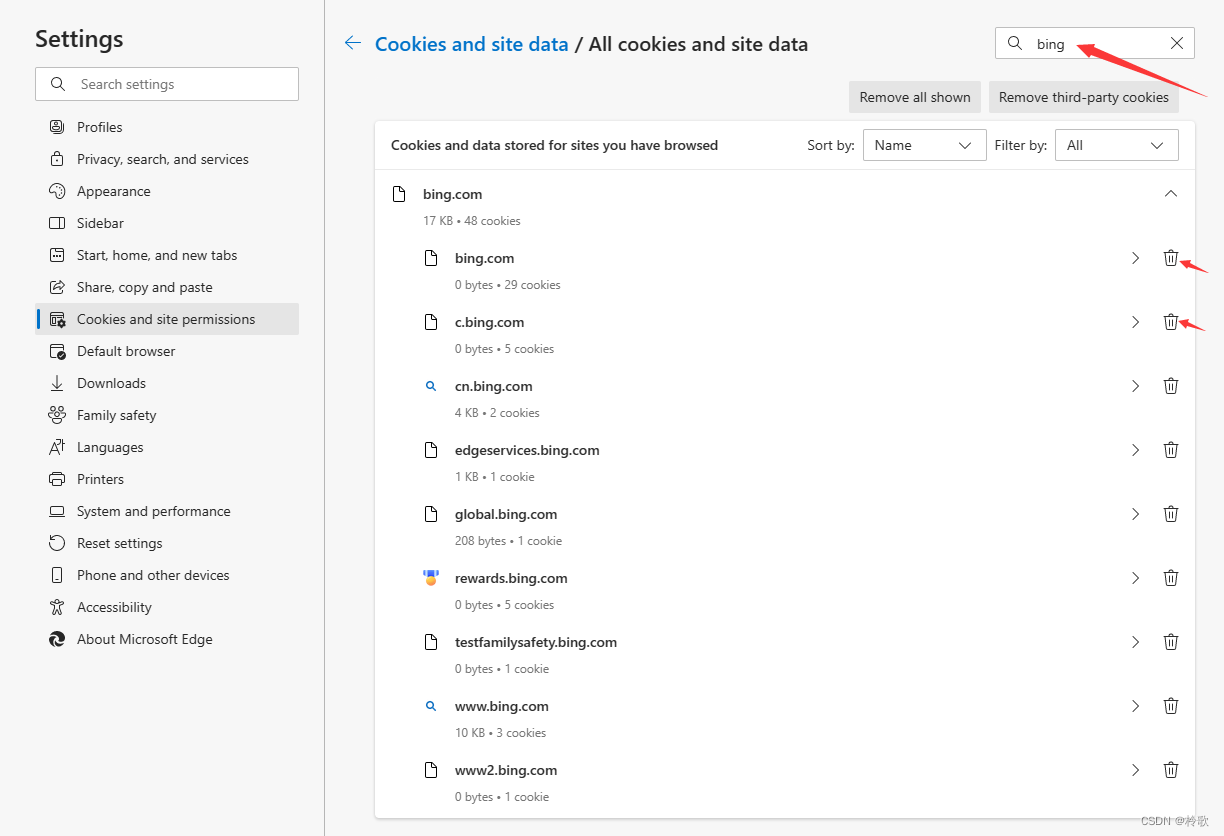
Task: Expand edgeservices.bing.com details chevron
Action: 1135,450
